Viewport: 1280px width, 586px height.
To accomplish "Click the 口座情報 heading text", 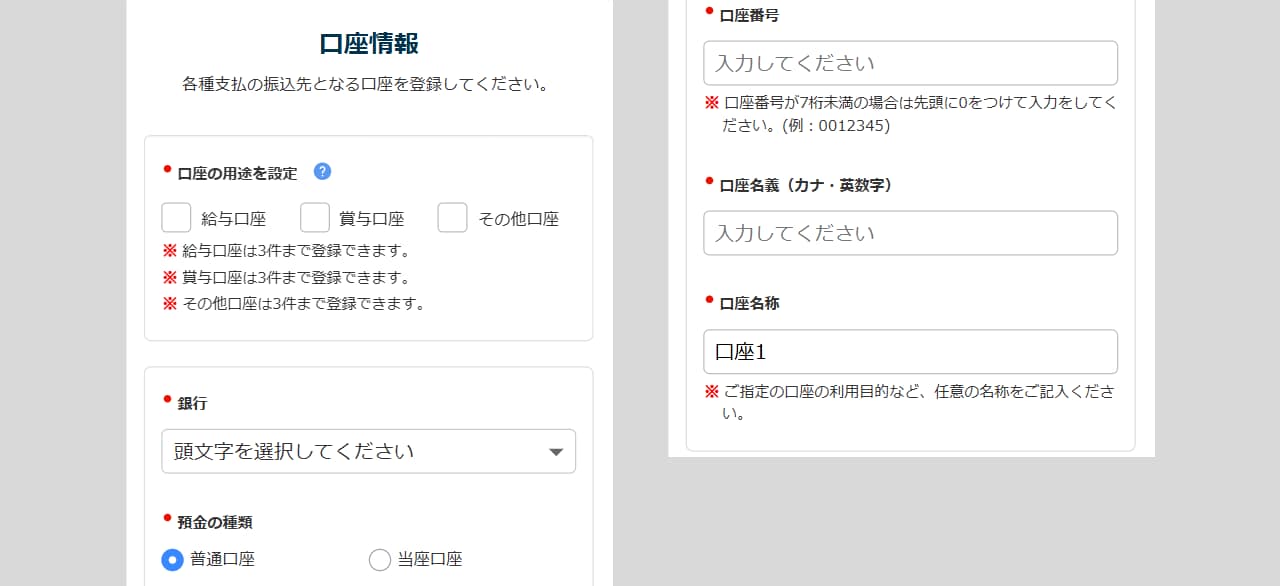I will (x=369, y=44).
